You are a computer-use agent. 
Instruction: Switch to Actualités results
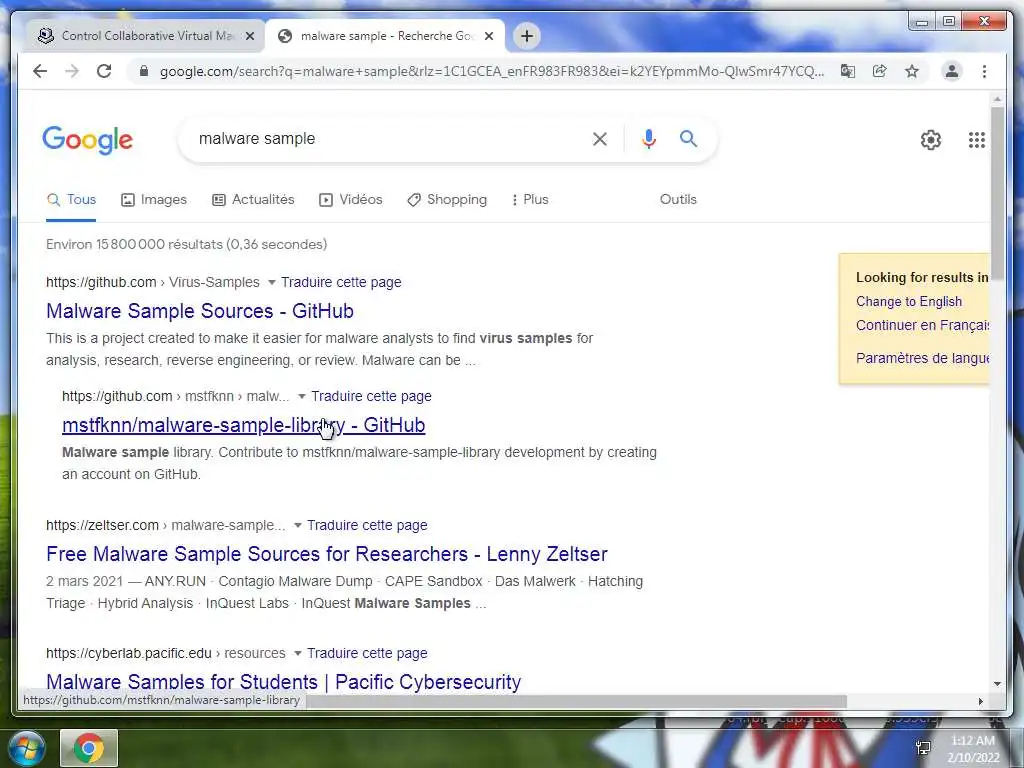pos(253,200)
